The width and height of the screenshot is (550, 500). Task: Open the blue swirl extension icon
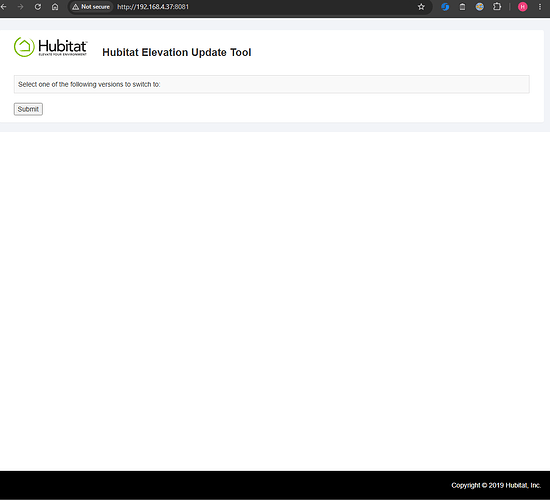click(445, 7)
